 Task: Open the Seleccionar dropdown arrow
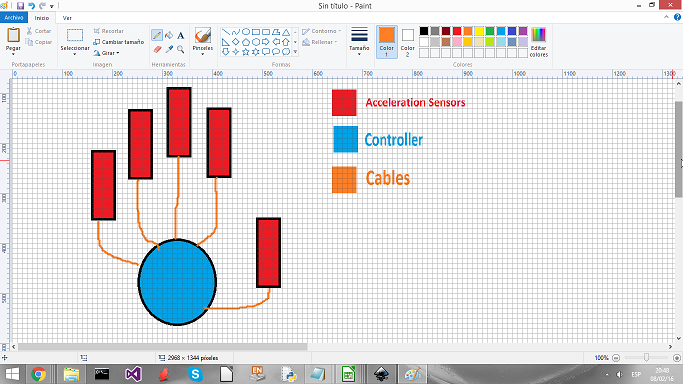pos(74,54)
